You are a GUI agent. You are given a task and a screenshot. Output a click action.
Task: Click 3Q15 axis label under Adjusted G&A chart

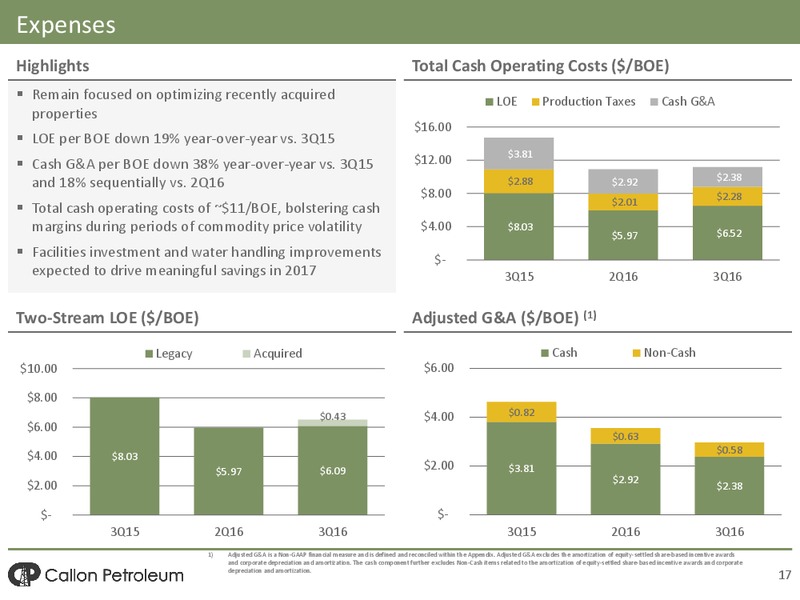click(x=521, y=532)
